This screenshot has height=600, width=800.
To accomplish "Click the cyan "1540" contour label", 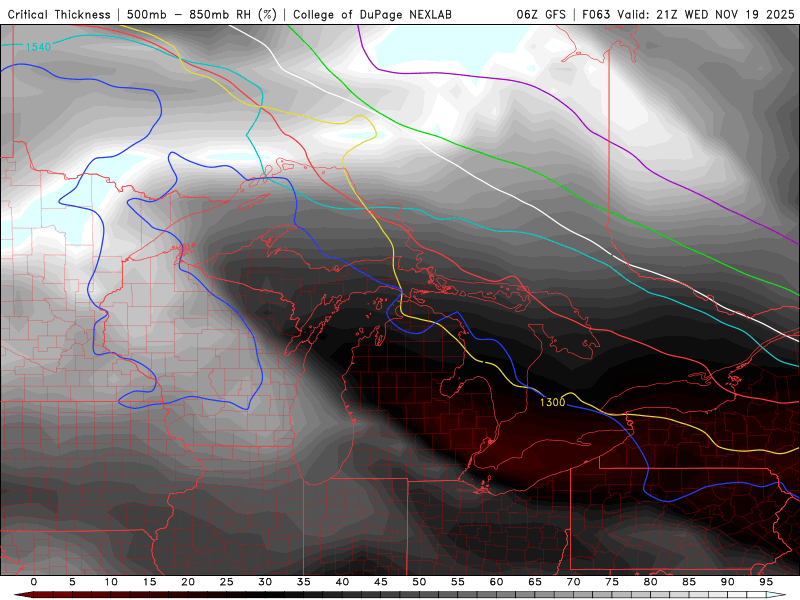I will 38,47.
